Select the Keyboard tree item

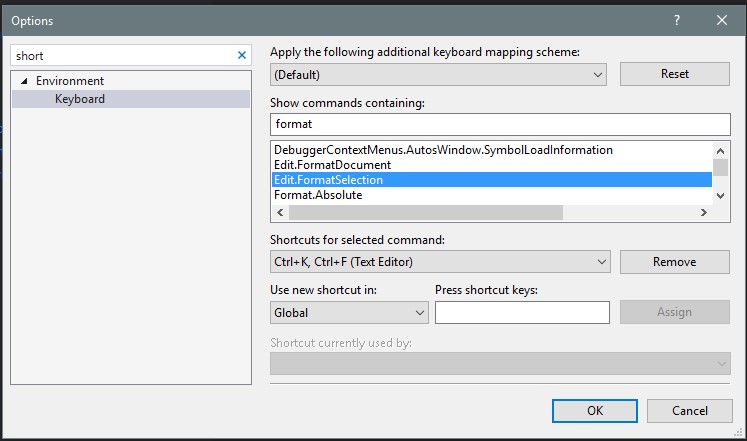pos(80,99)
